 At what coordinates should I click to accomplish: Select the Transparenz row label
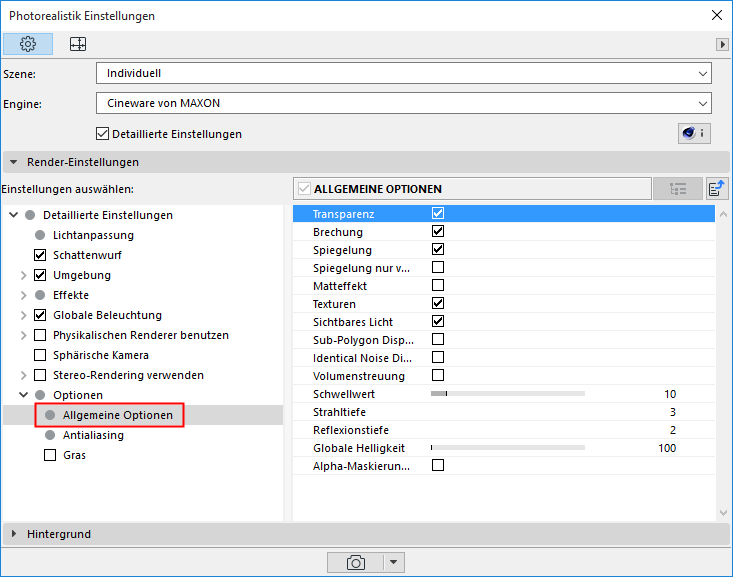344,214
